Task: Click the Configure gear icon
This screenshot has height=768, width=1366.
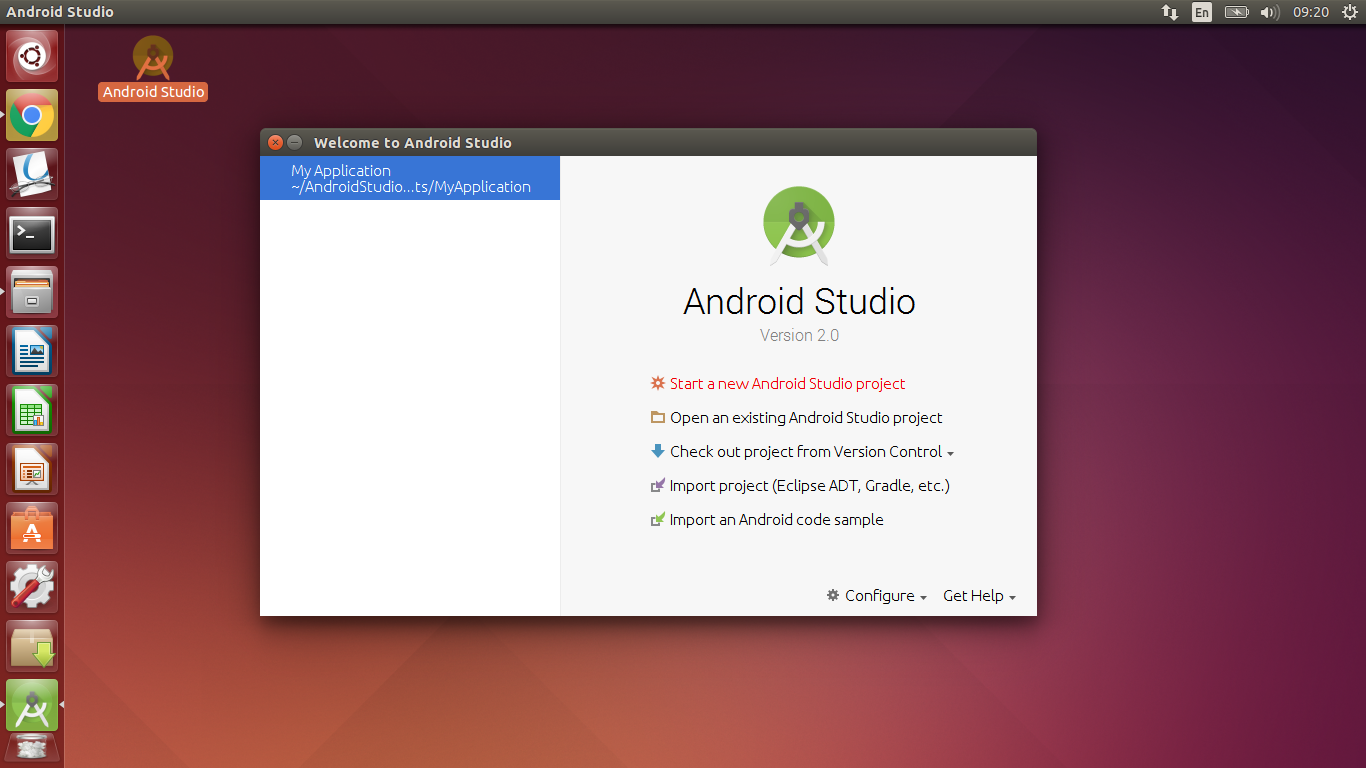Action: click(x=833, y=595)
